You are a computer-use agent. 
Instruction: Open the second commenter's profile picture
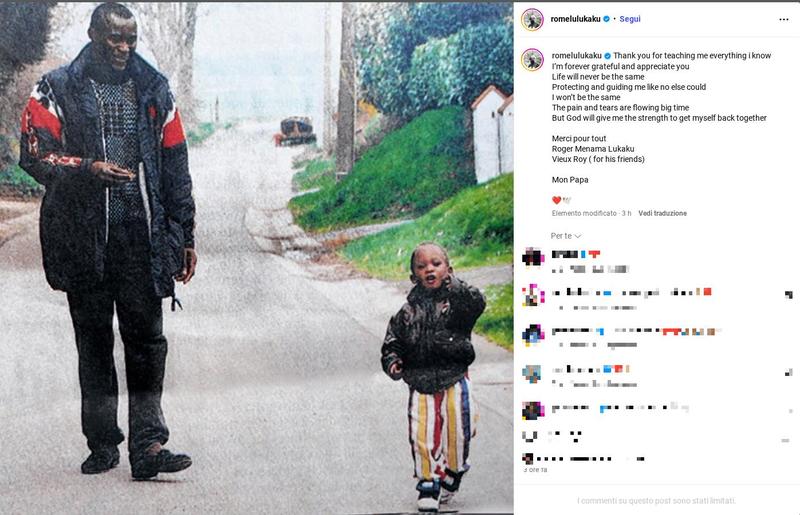[533, 295]
